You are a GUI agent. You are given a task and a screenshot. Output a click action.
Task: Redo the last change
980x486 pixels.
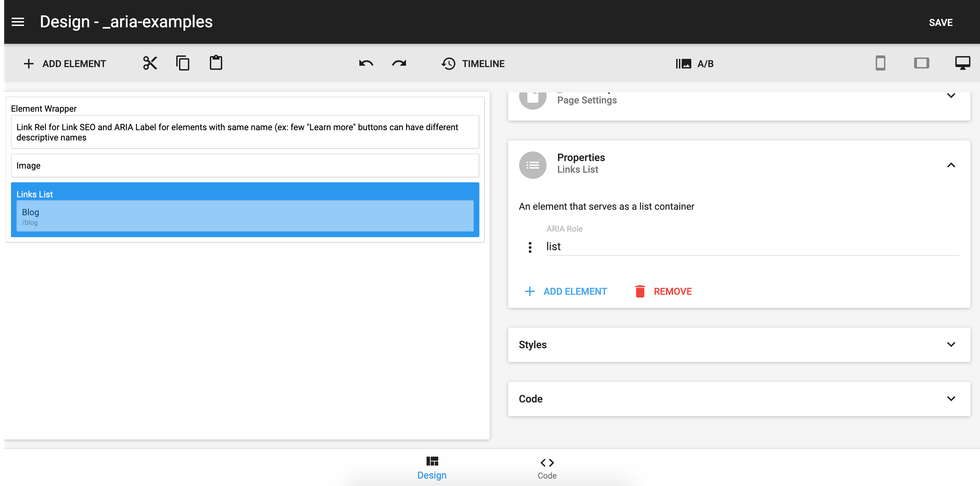tap(399, 63)
